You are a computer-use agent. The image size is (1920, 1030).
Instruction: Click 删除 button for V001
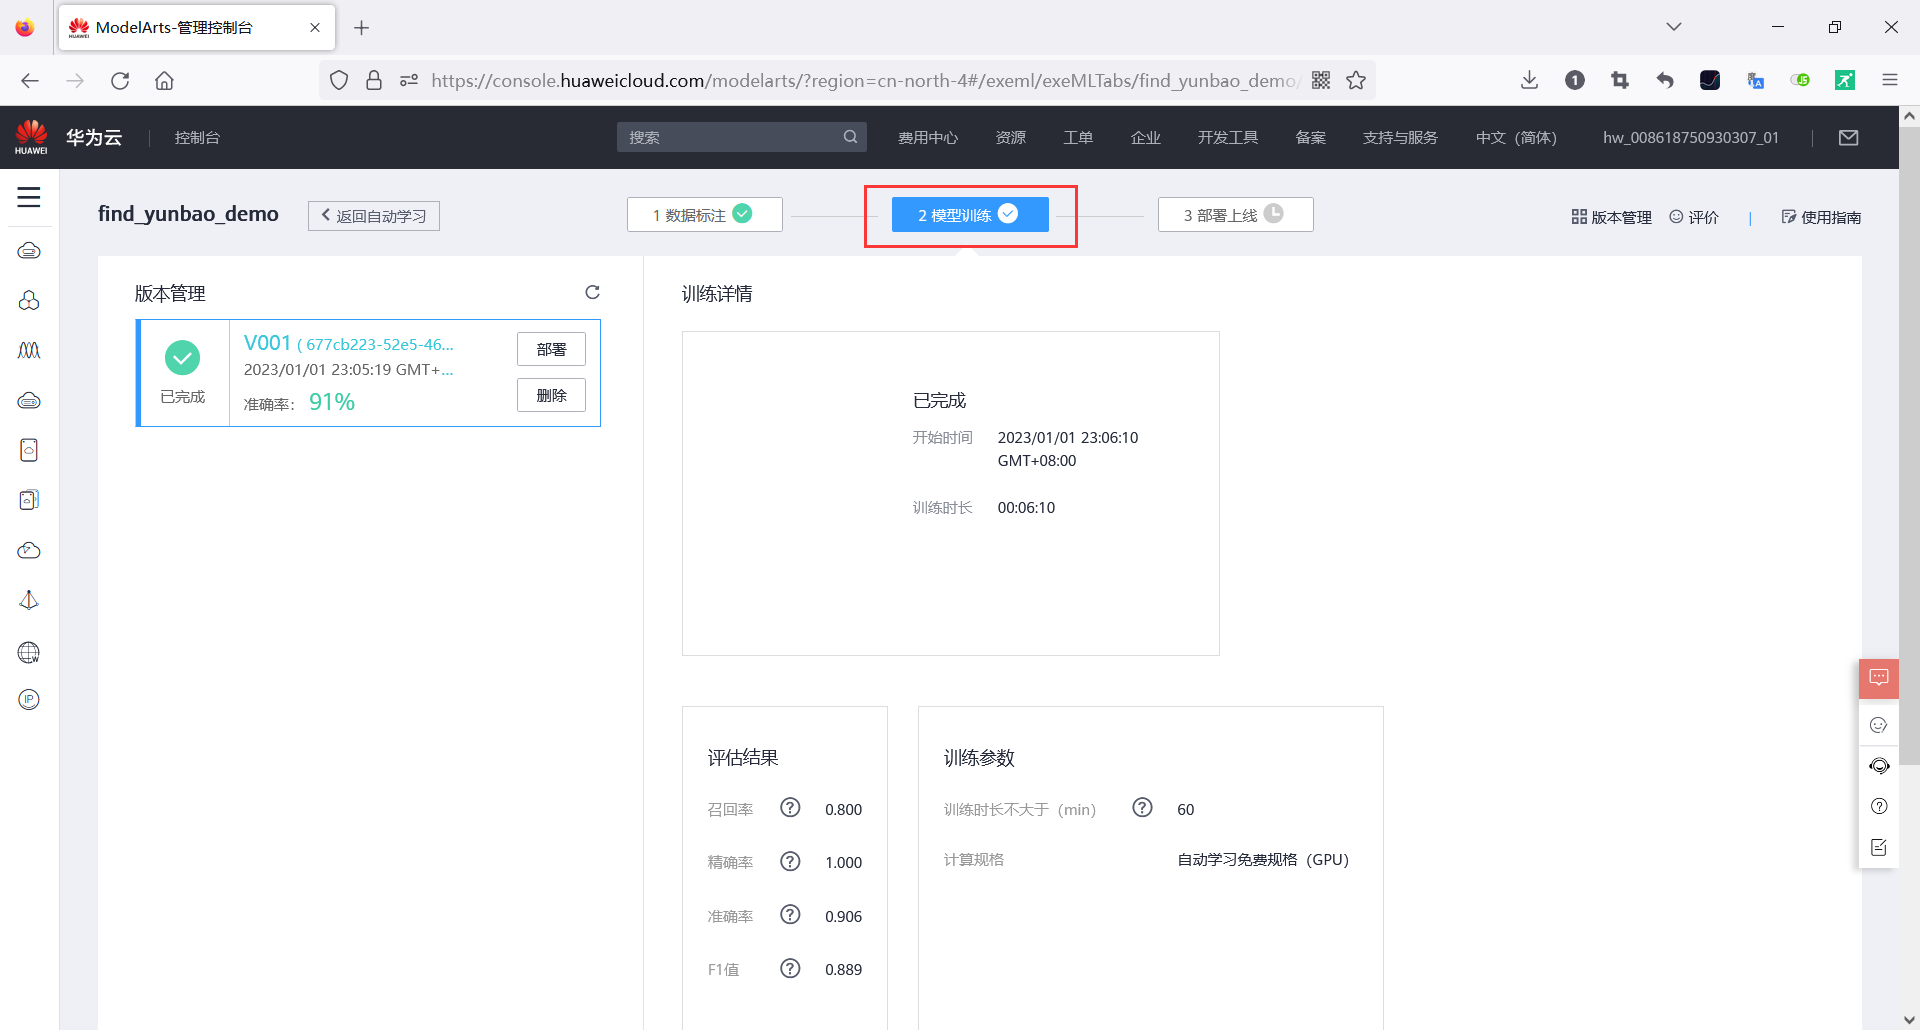click(551, 395)
